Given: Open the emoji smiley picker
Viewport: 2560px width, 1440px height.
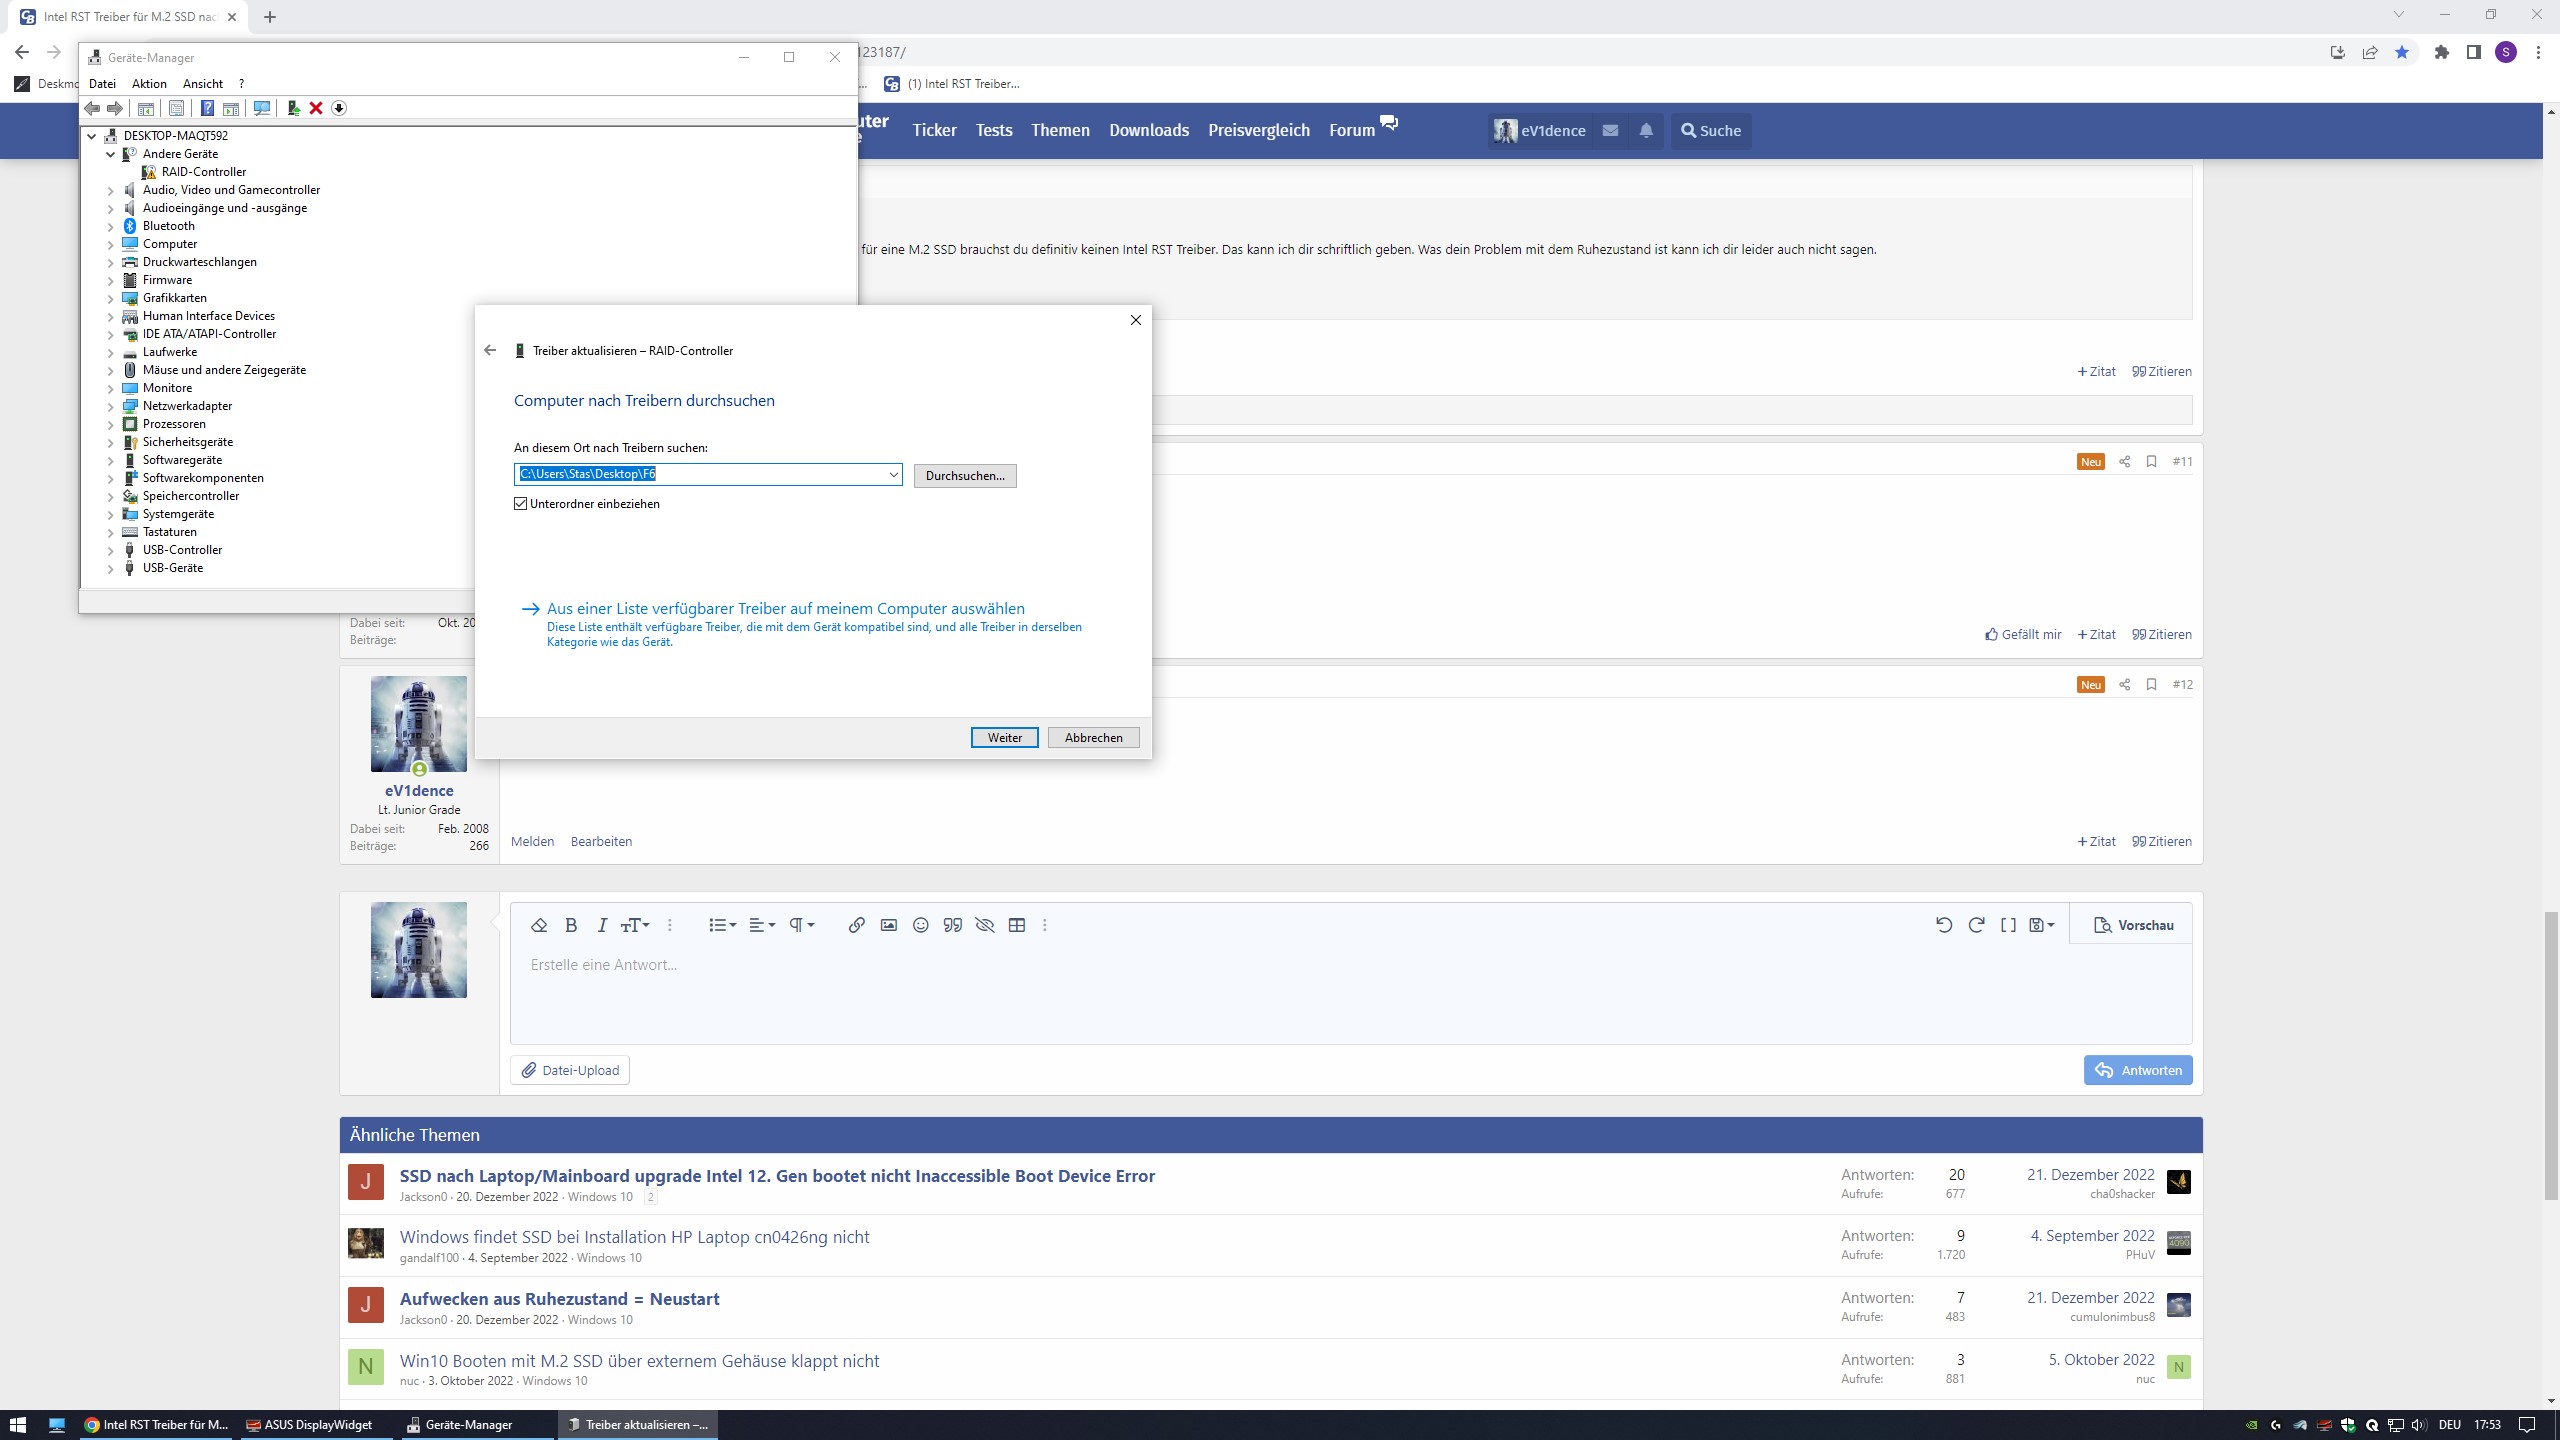Looking at the screenshot, I should tap(920, 925).
